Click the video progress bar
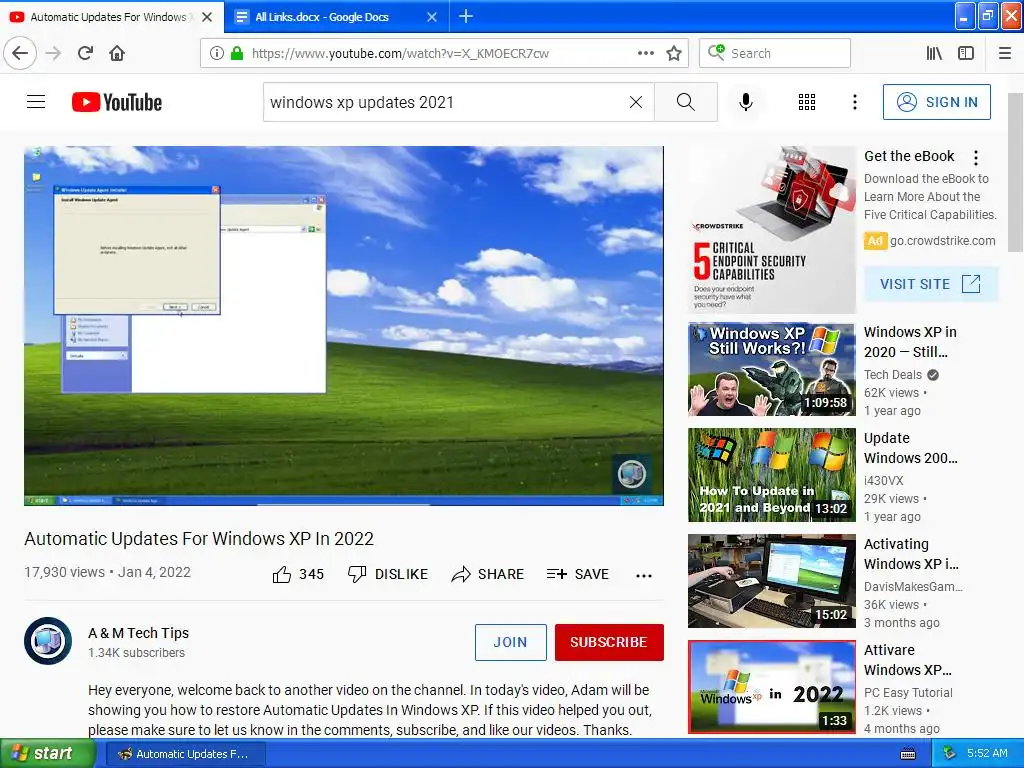The width and height of the screenshot is (1024, 768). pyautogui.click(x=344, y=504)
